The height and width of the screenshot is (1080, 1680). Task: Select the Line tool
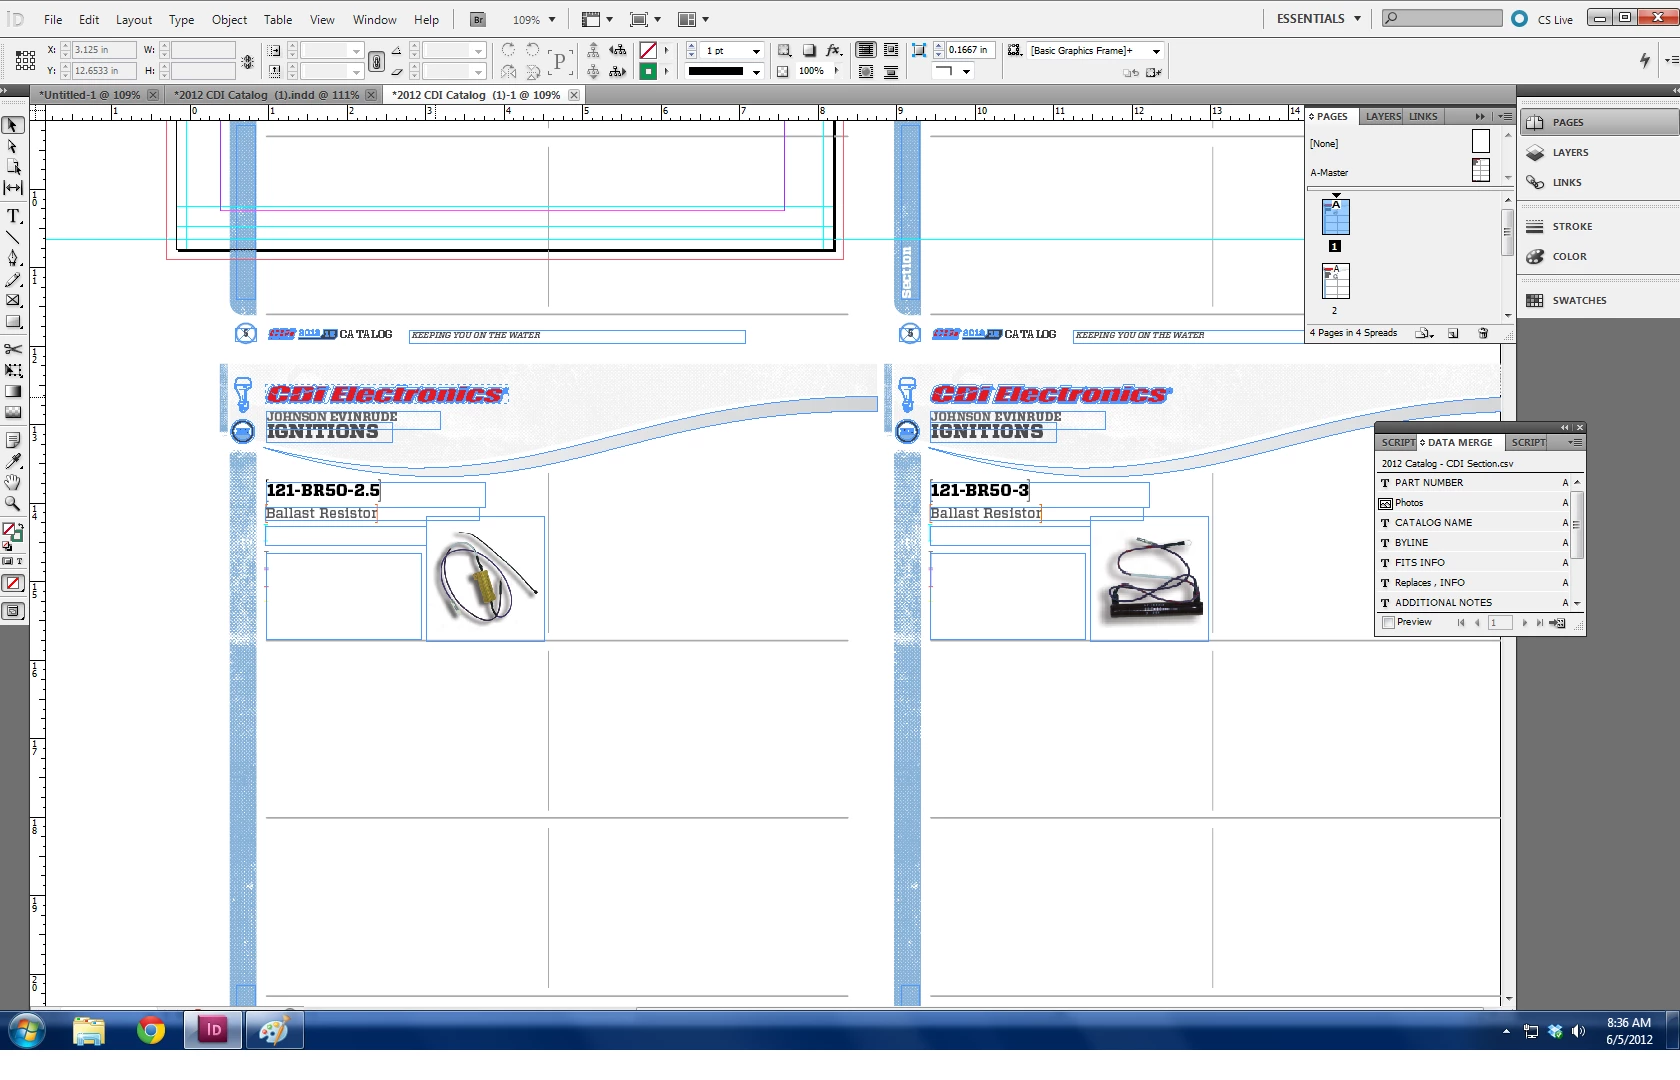pos(13,237)
